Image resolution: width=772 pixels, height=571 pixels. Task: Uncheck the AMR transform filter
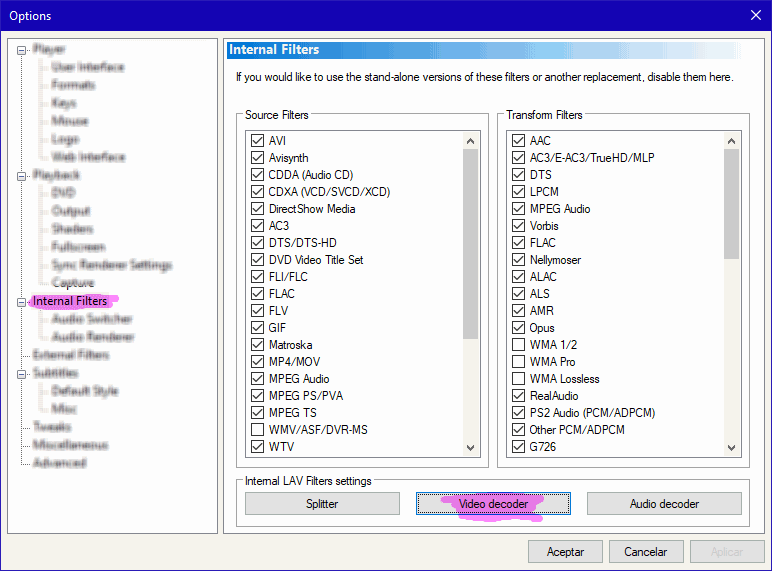(518, 311)
